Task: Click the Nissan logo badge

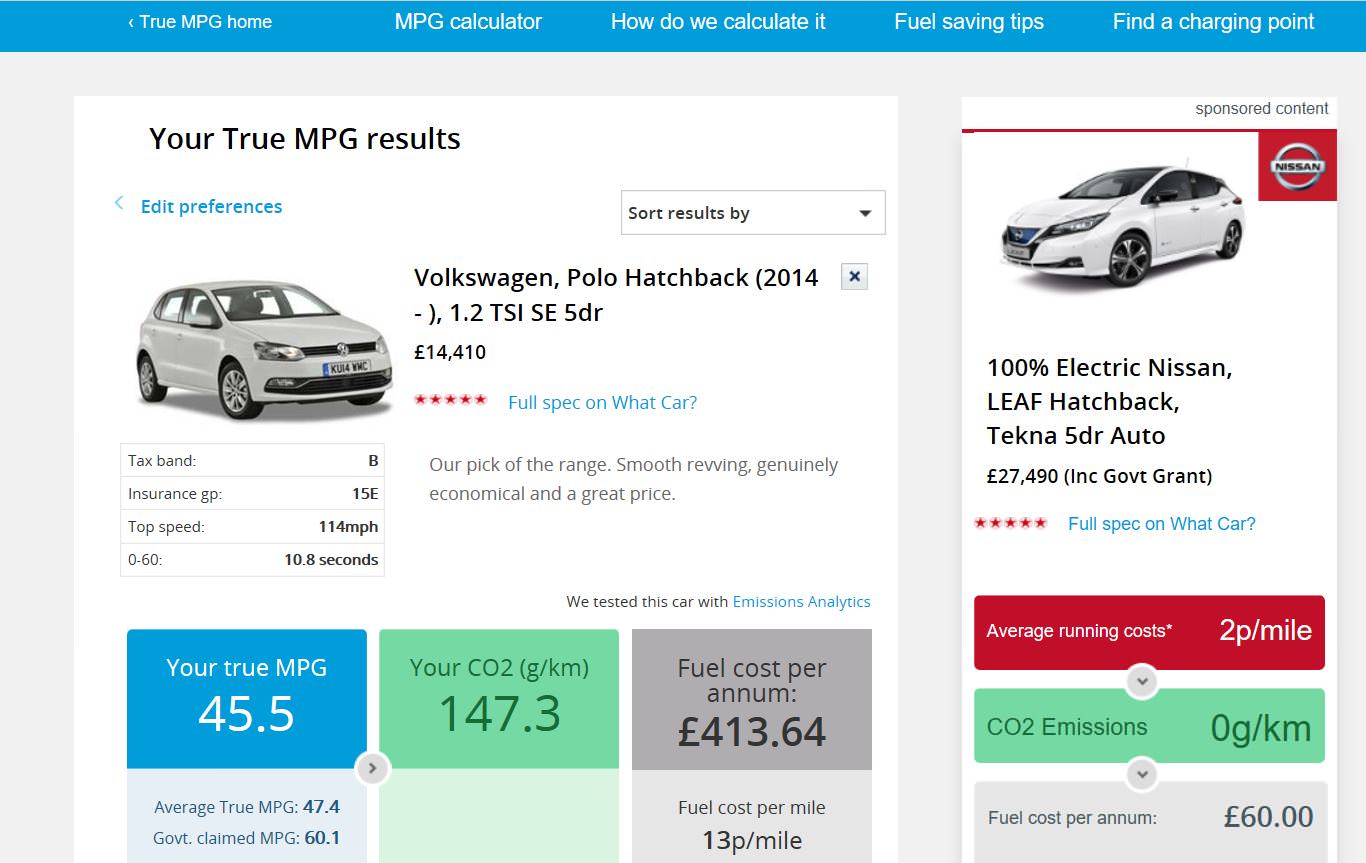Action: point(1297,166)
